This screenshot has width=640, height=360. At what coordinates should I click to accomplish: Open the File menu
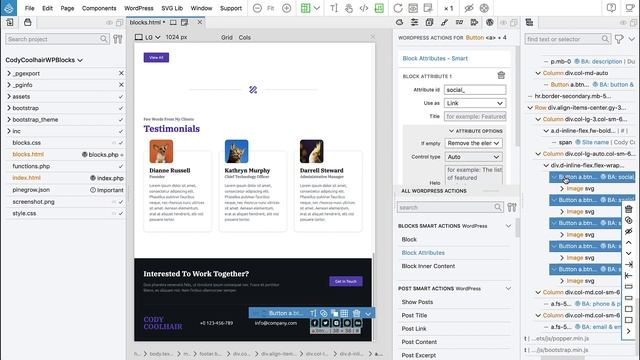(29, 8)
